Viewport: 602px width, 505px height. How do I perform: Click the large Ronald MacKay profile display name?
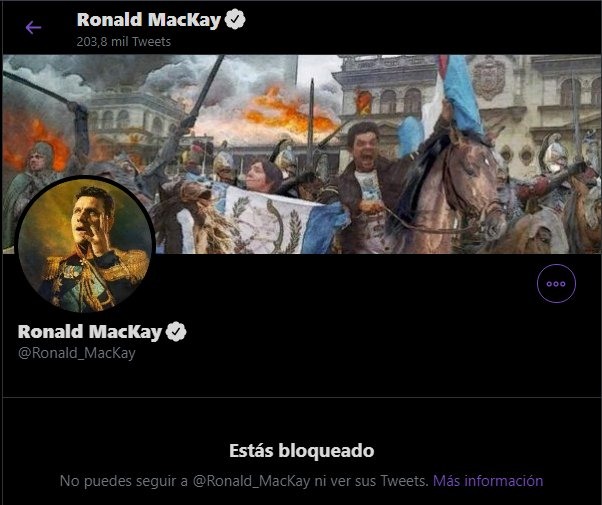[90, 332]
